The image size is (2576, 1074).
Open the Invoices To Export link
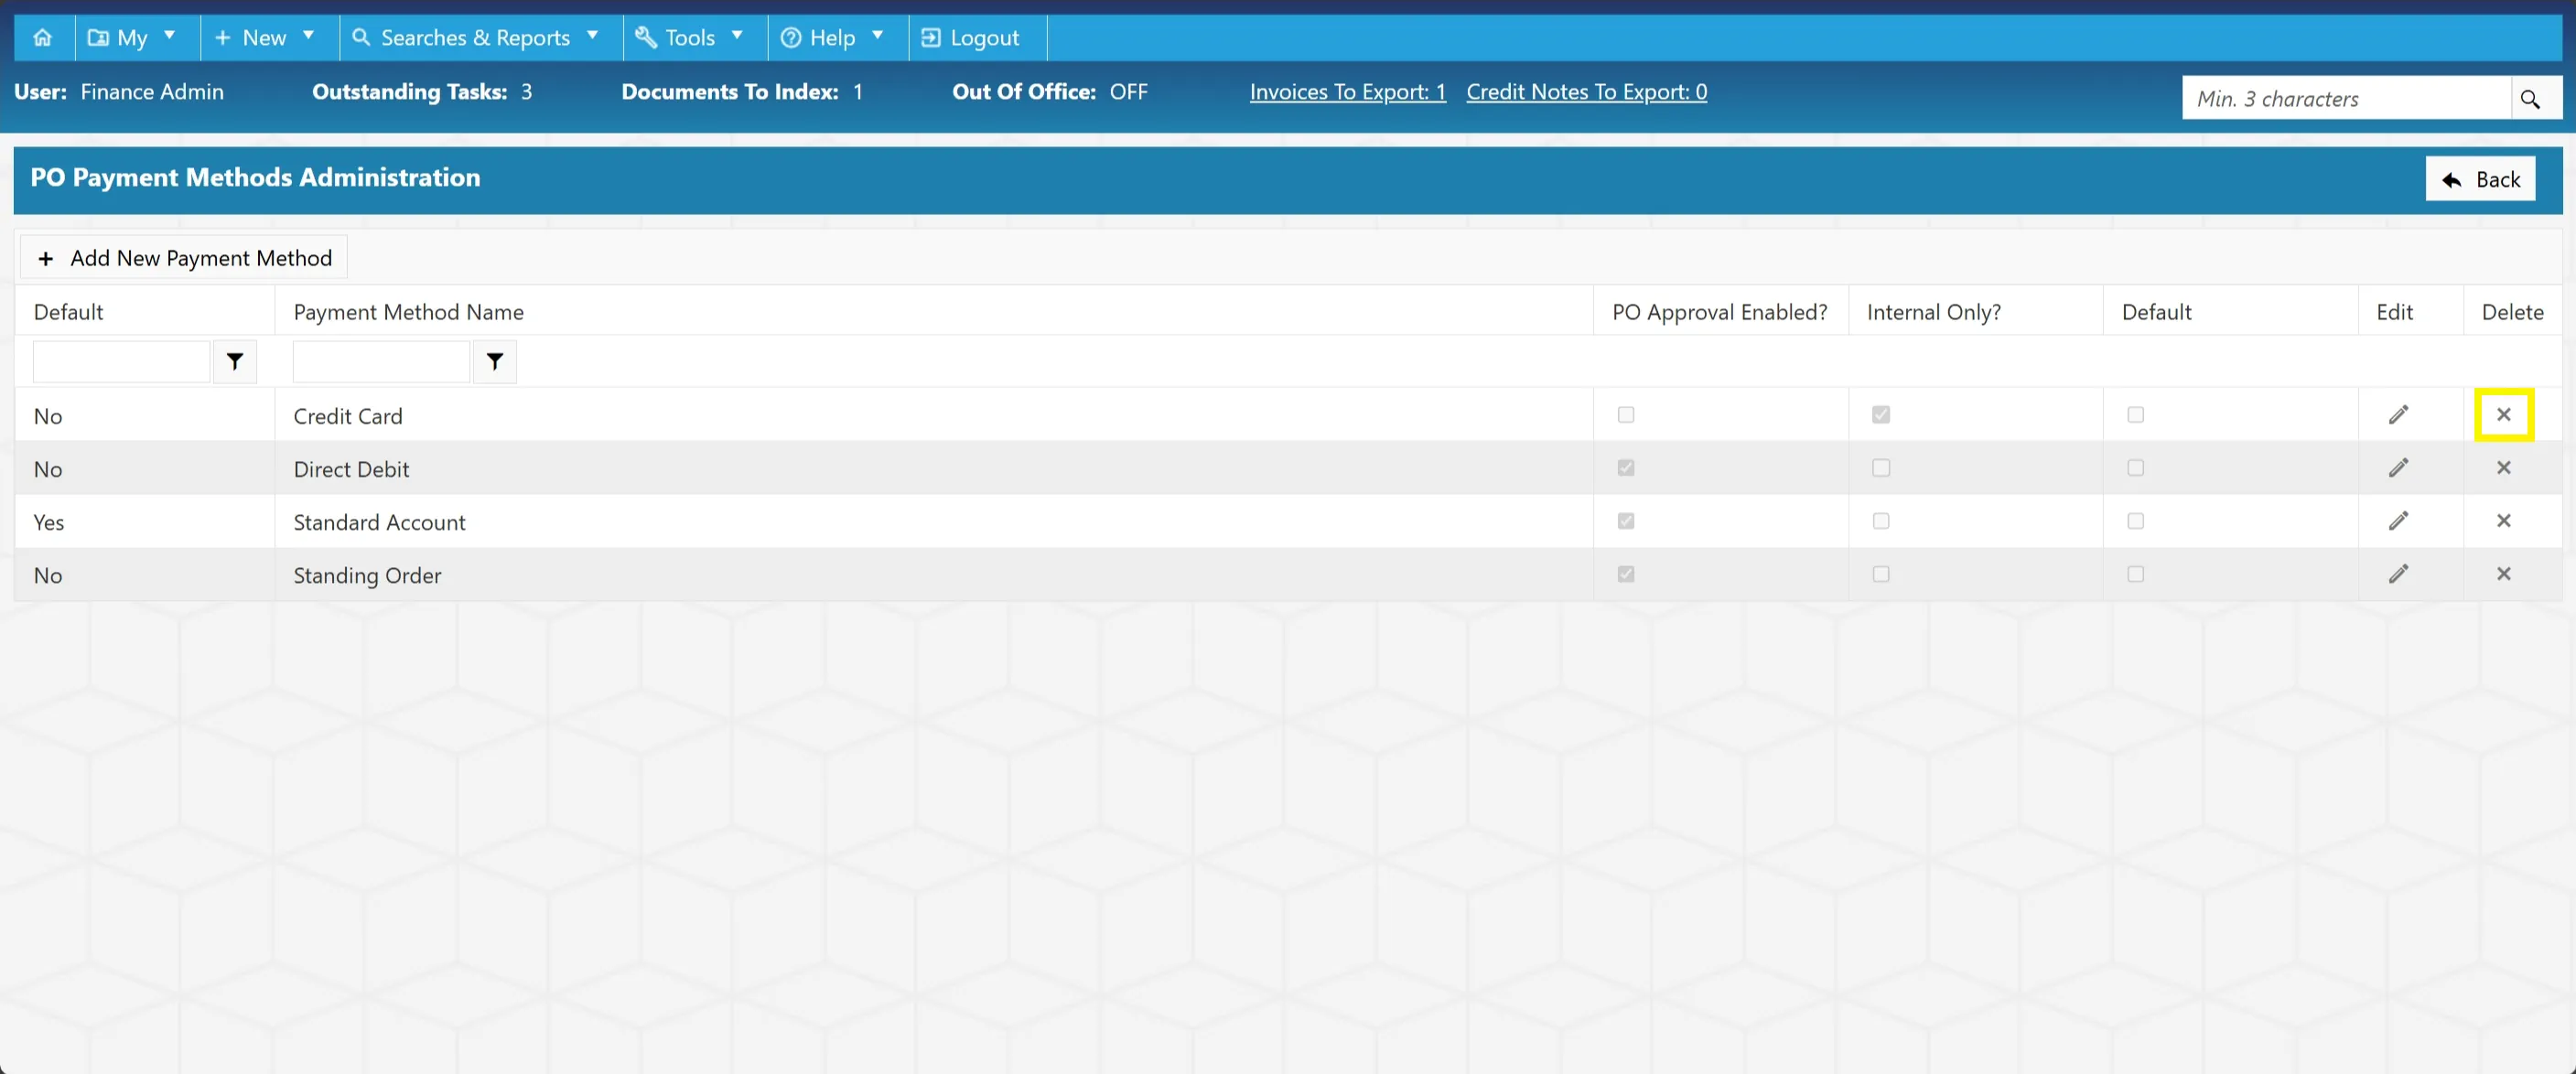(1348, 92)
